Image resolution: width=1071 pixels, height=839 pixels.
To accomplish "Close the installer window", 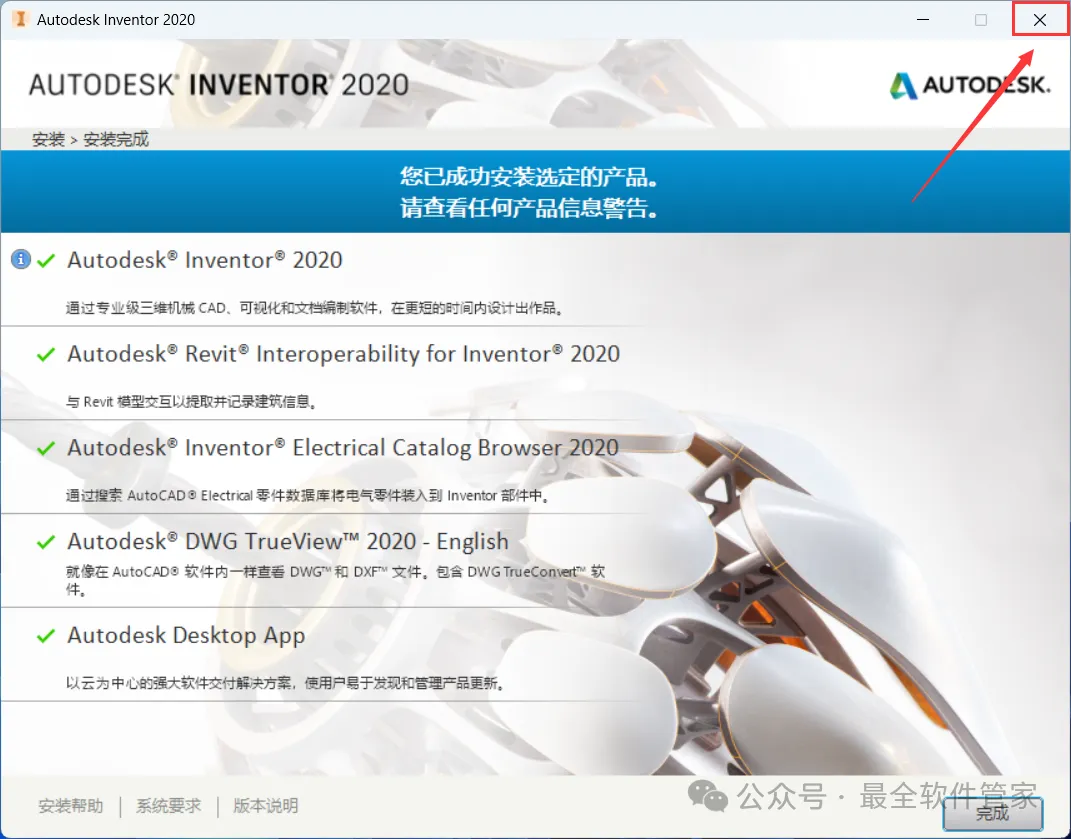I will [x=1040, y=20].
